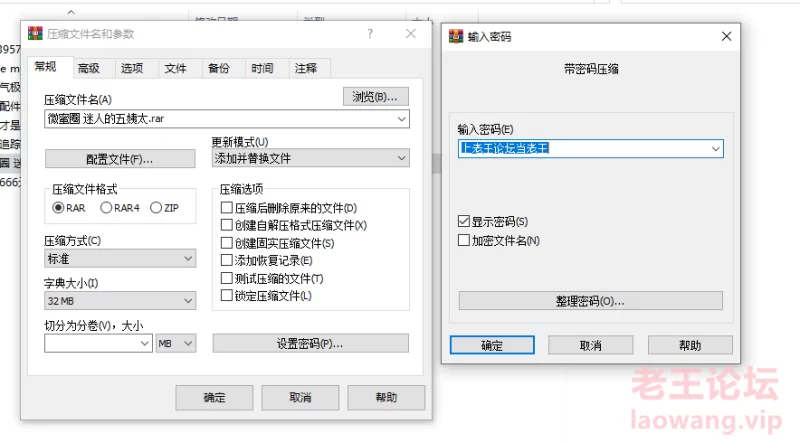Expand the password history dropdown arrow
The width and height of the screenshot is (800, 443).
click(715, 148)
